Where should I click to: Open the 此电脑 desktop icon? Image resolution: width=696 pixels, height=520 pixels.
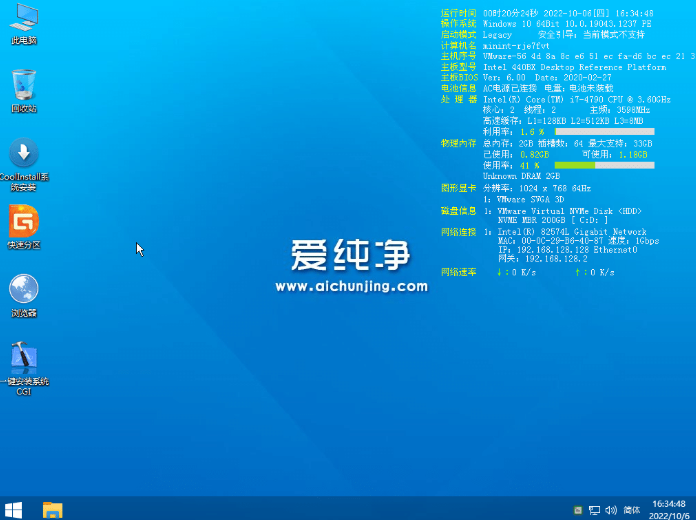(24, 24)
